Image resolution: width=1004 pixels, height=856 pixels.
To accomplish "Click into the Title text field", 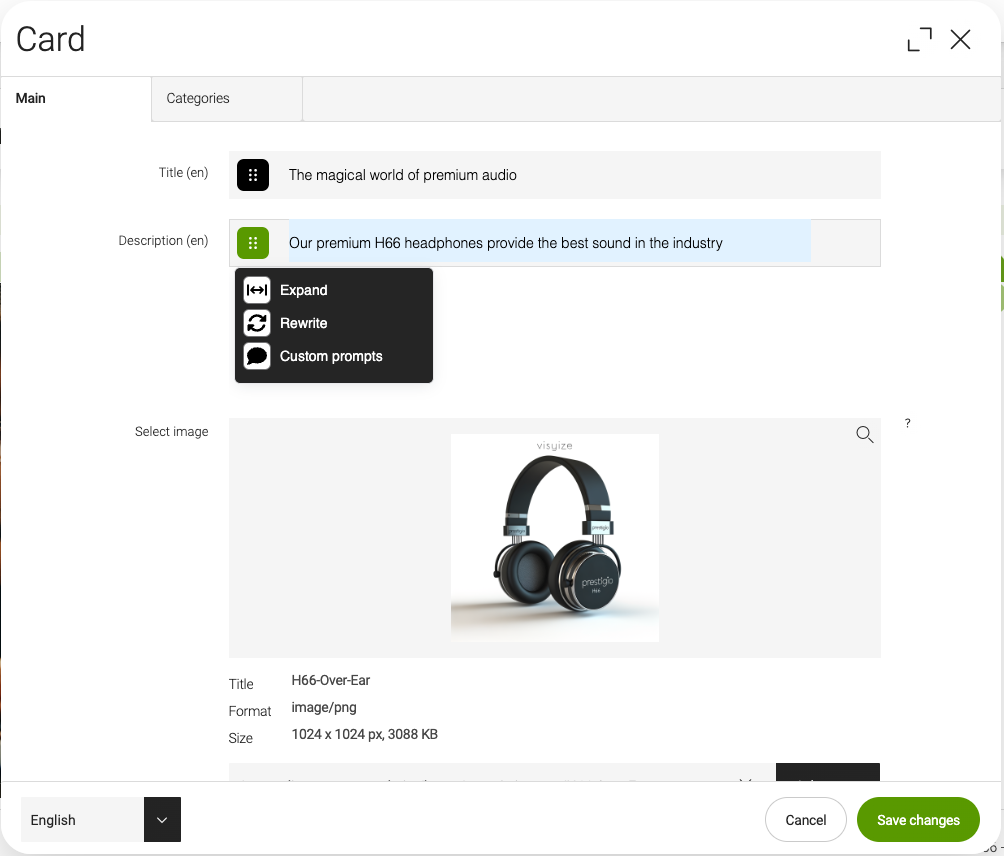I will click(x=580, y=175).
